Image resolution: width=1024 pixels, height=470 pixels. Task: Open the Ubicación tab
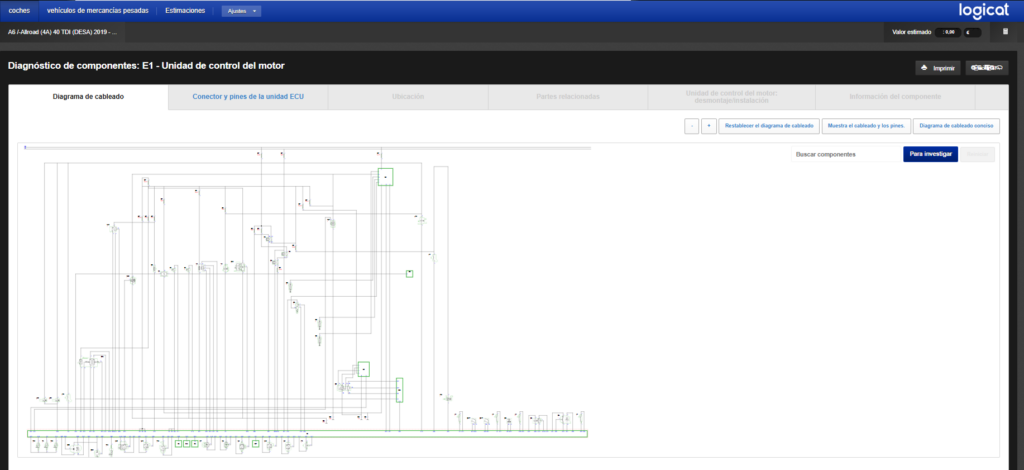pyautogui.click(x=408, y=97)
